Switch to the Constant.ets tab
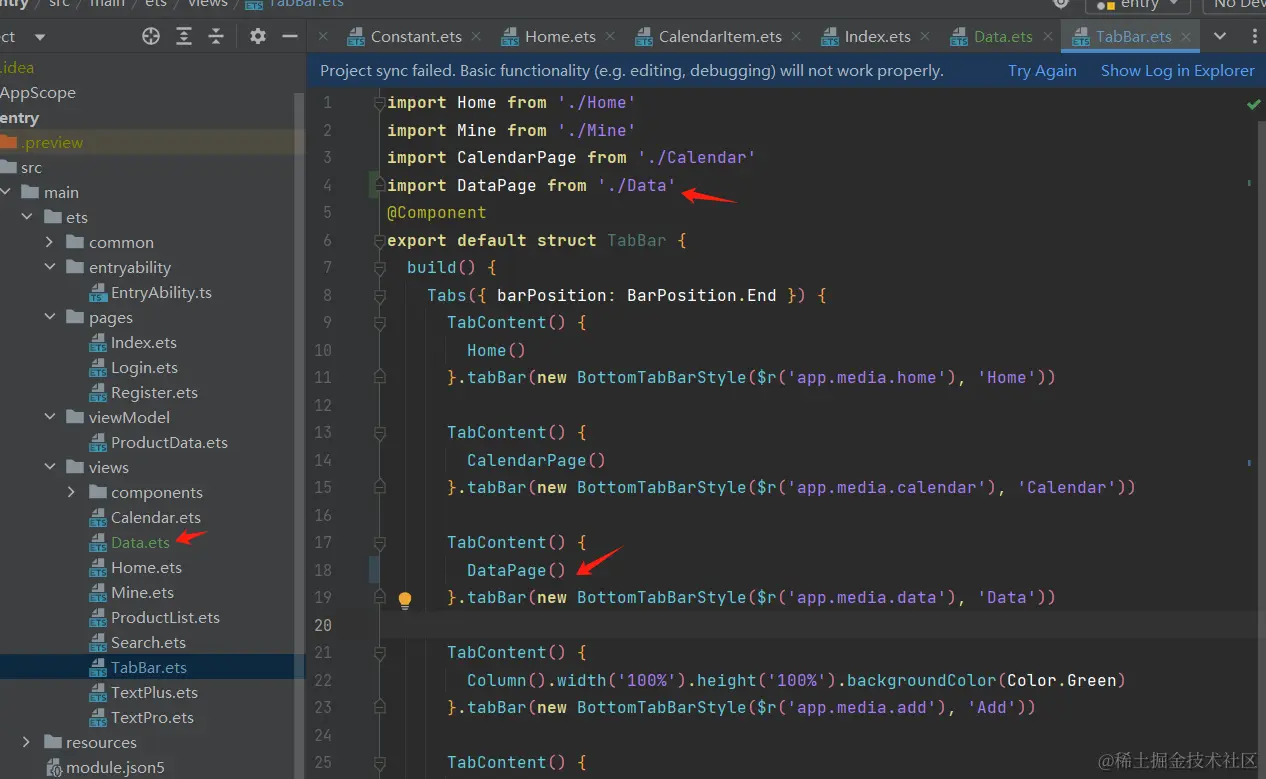1266x779 pixels. [x=416, y=36]
